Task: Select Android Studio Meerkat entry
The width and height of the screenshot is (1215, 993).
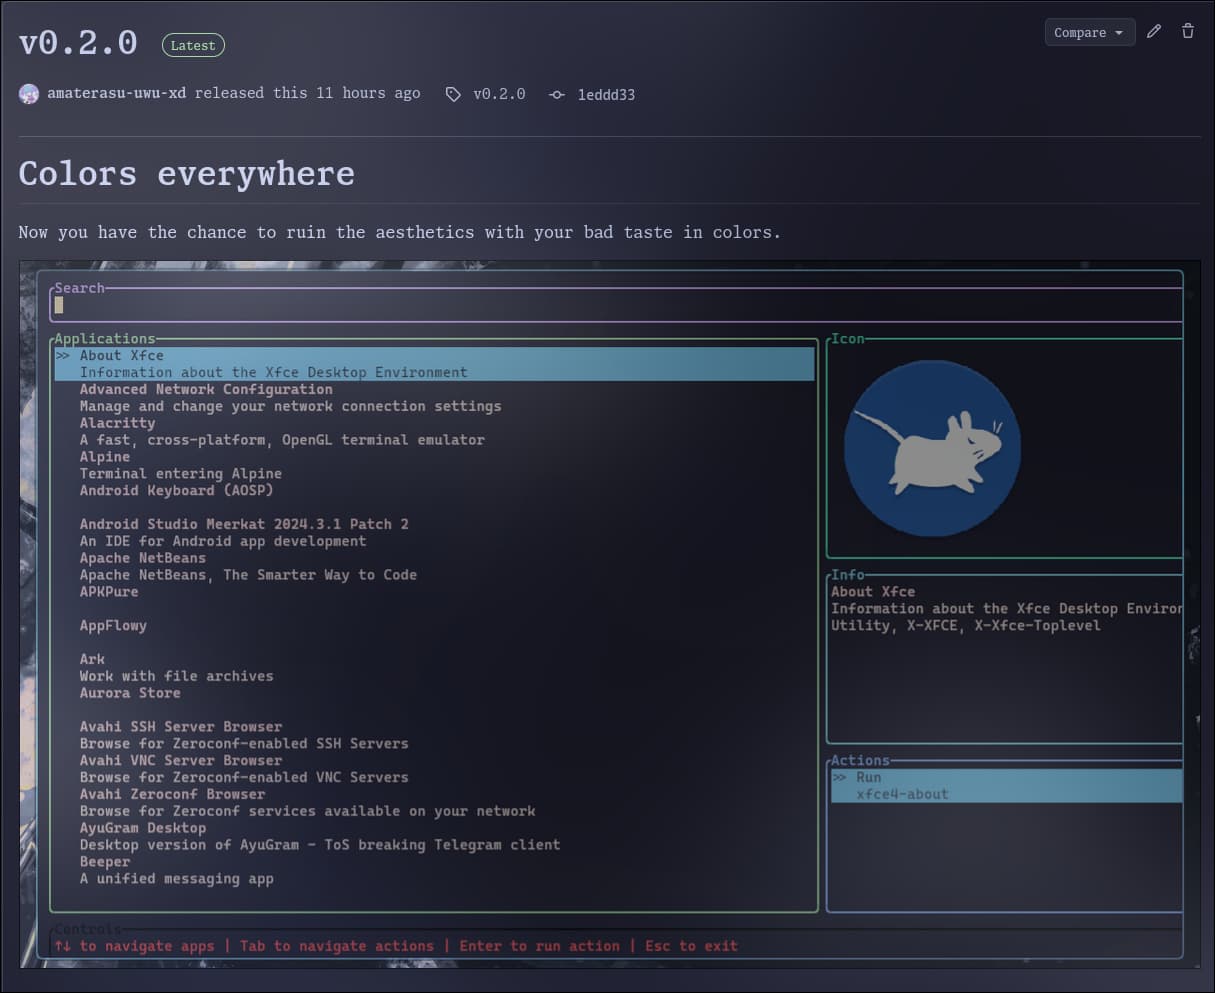Action: pos(244,524)
